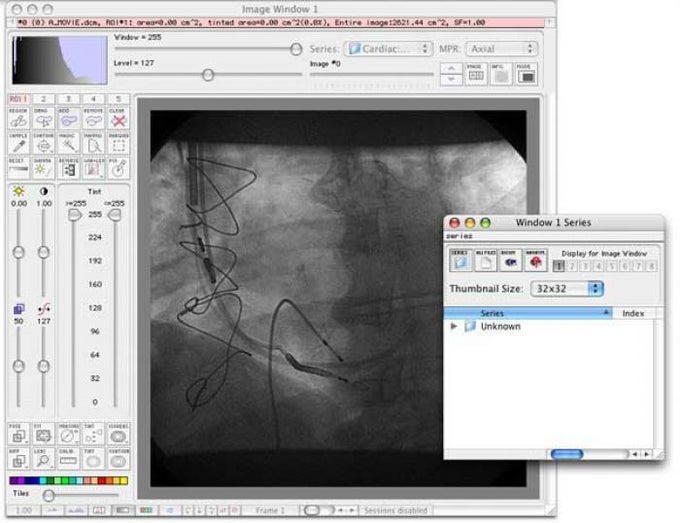Pick the MAGIC wand tool
The height and width of the screenshot is (523, 680).
point(69,143)
